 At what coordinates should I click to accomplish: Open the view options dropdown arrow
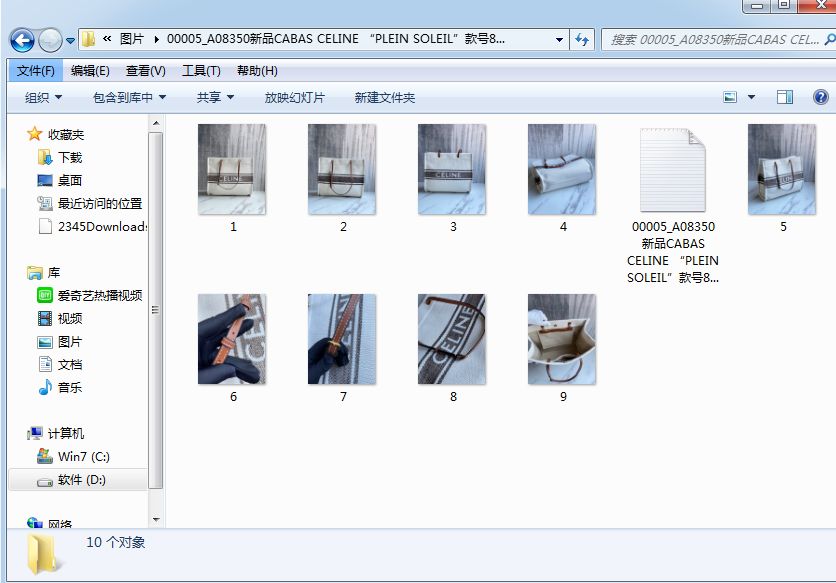coord(751,97)
